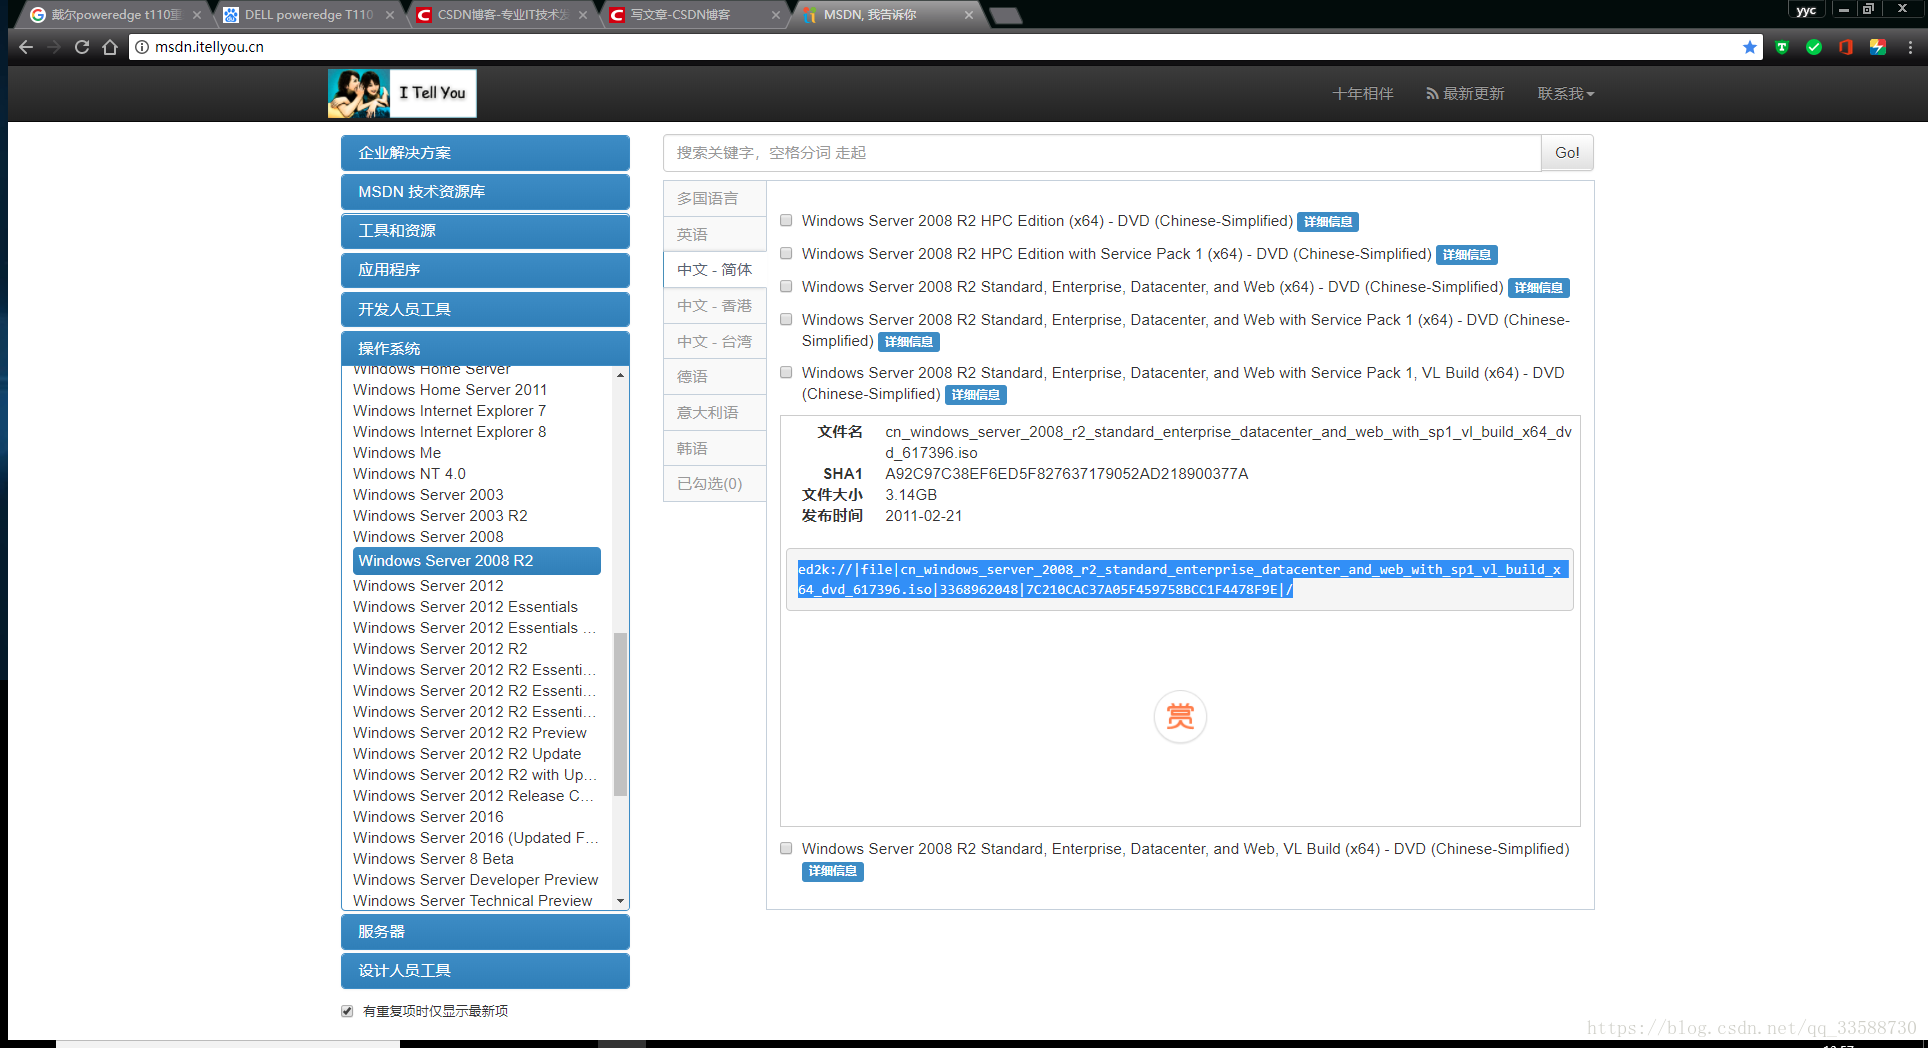Click the Go! search button

[1567, 153]
